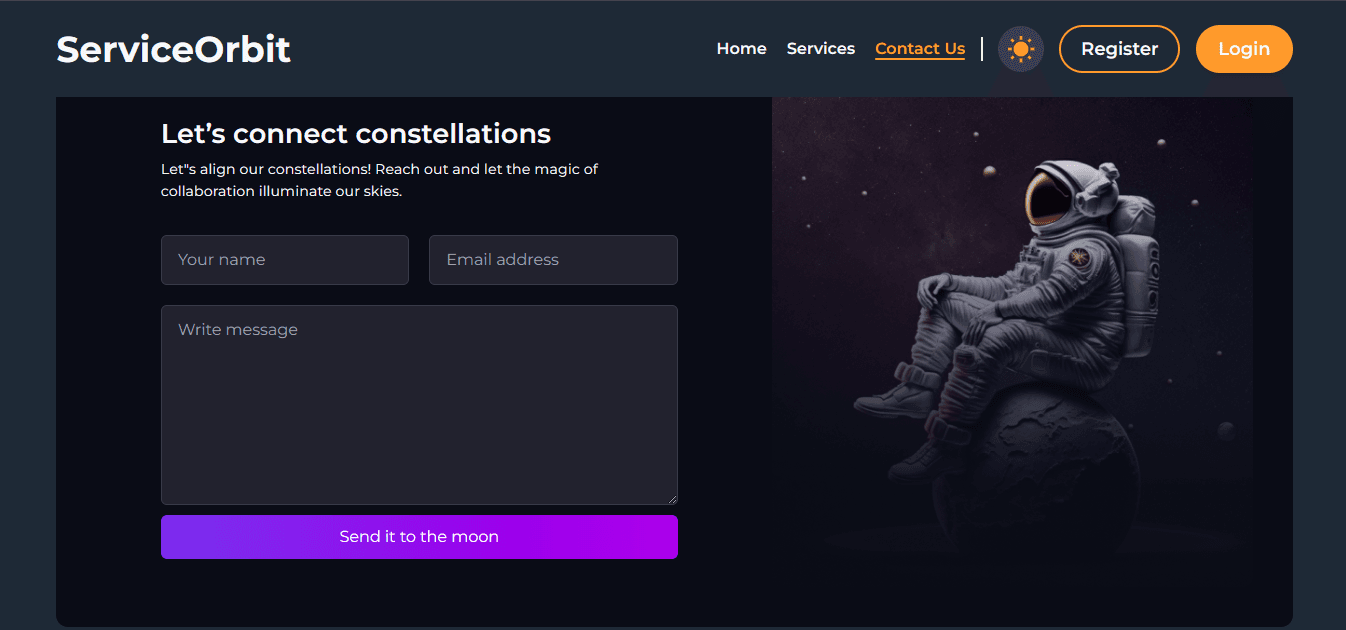This screenshot has width=1346, height=630.
Task: Focus the Your name field
Action: (x=285, y=260)
